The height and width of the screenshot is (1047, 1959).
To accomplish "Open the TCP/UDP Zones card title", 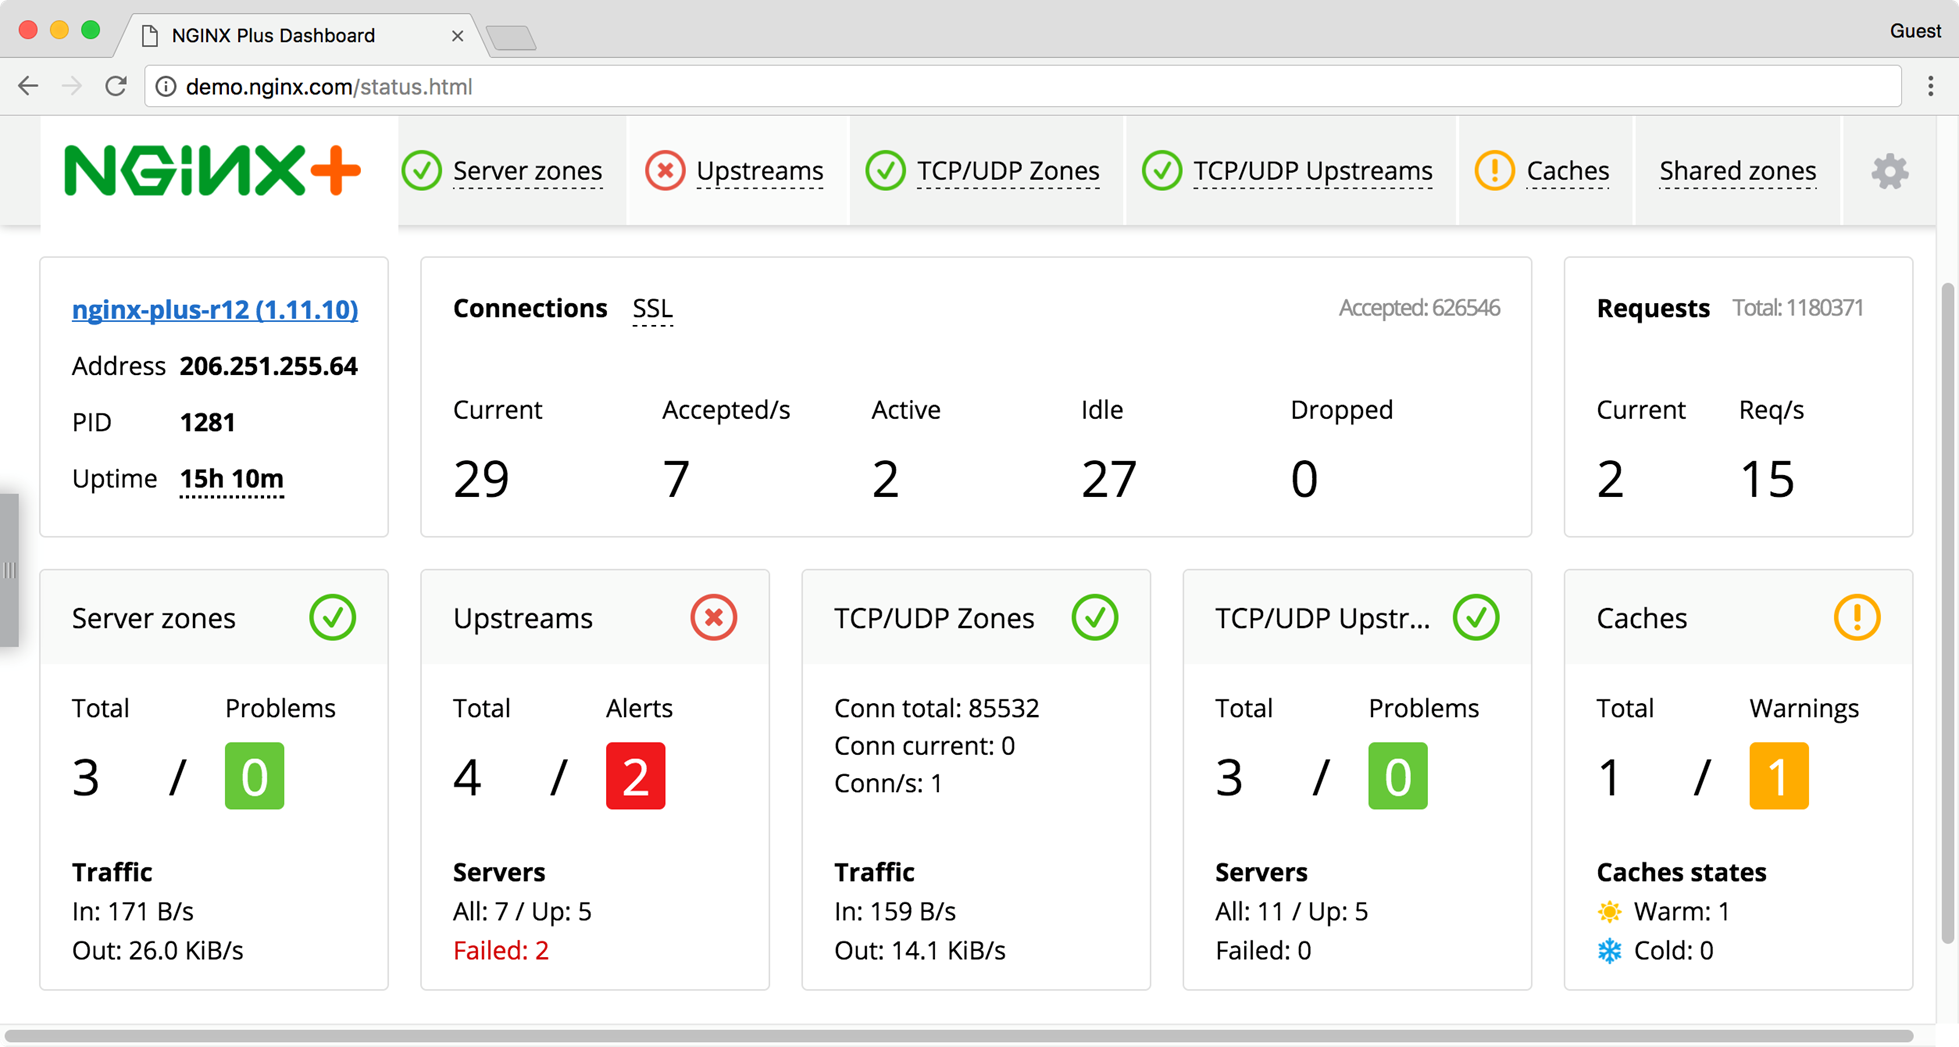I will [934, 618].
